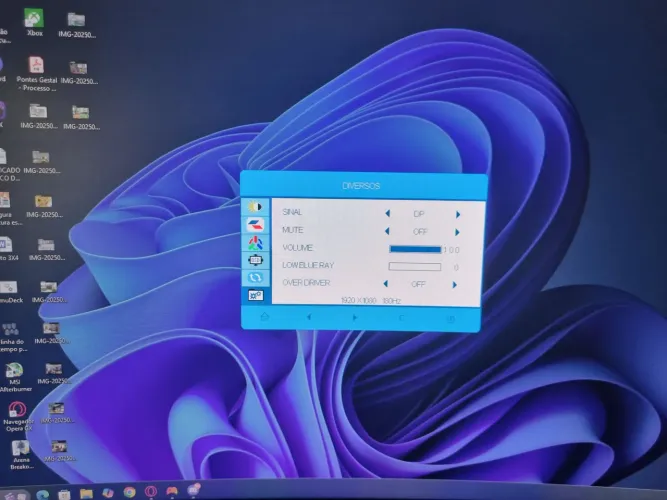Toggle OVER DRIVER using its right arrow
The image size is (667, 500).
click(x=455, y=285)
